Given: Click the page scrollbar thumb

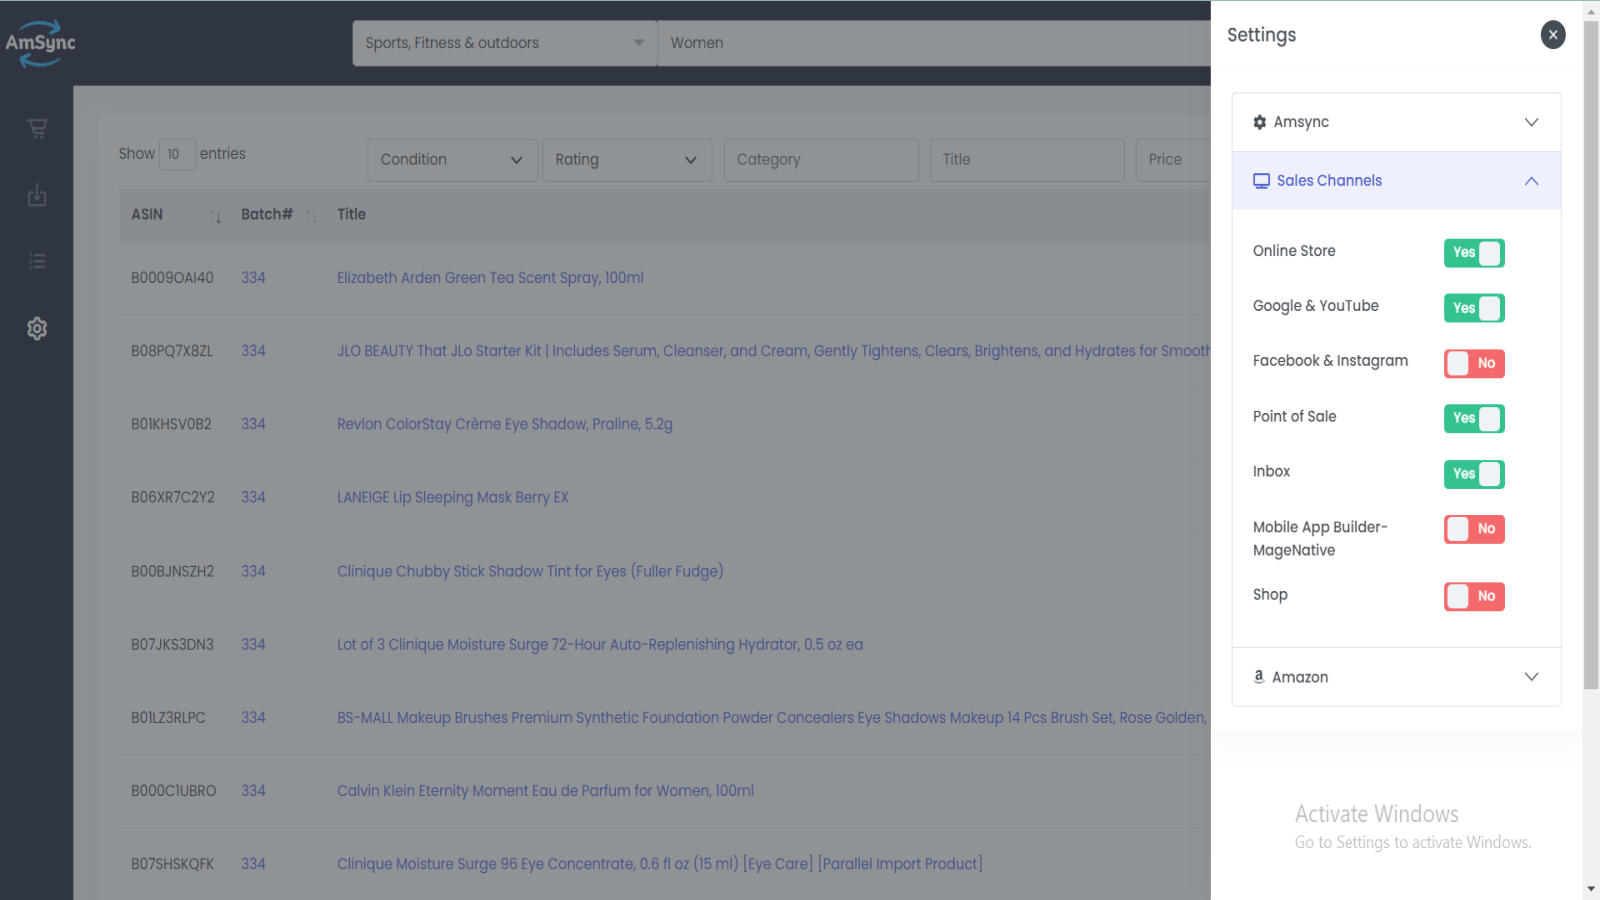Looking at the screenshot, I should coord(1591,355).
